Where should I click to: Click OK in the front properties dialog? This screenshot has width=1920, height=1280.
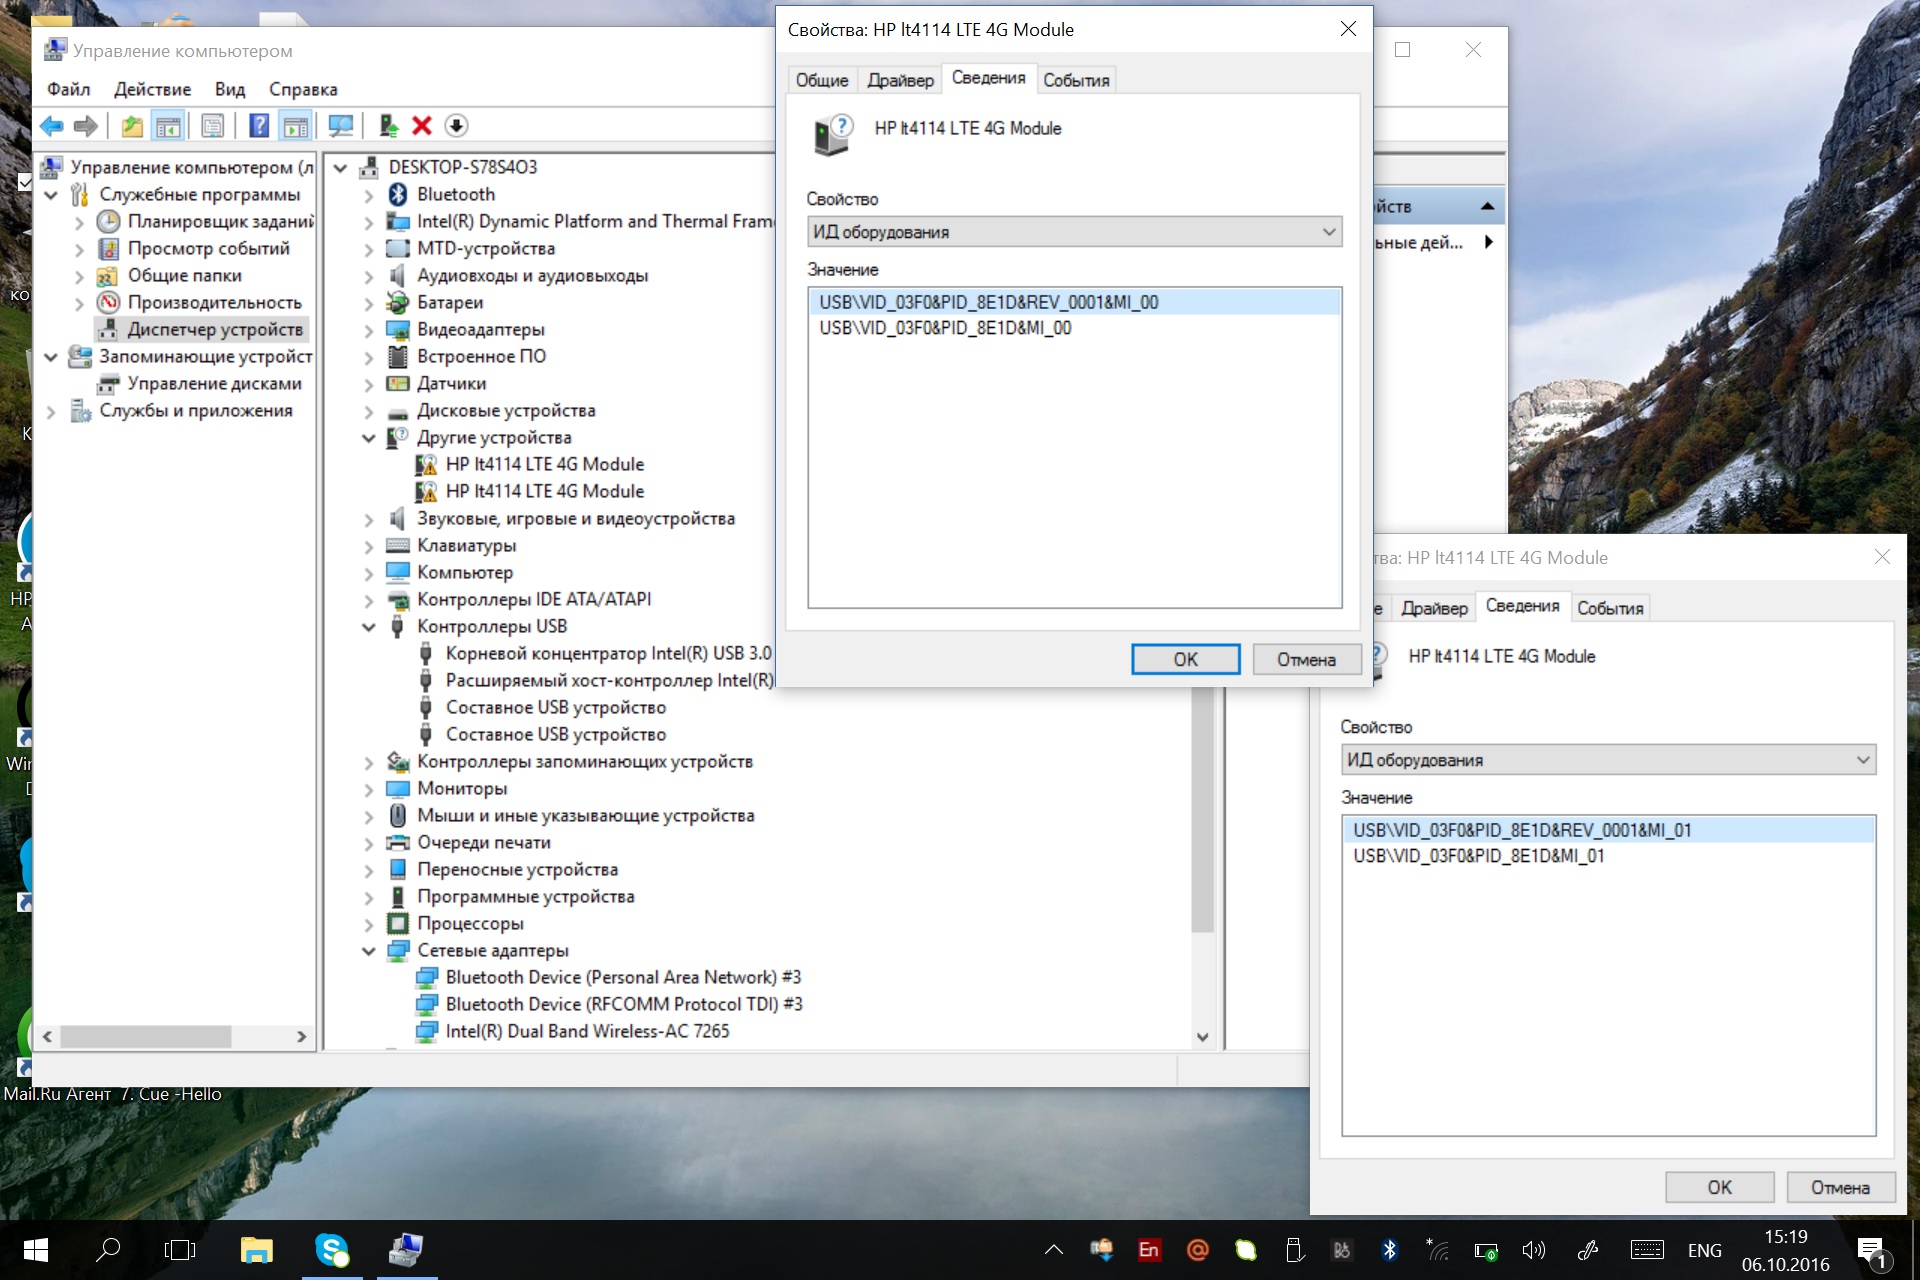[1185, 659]
